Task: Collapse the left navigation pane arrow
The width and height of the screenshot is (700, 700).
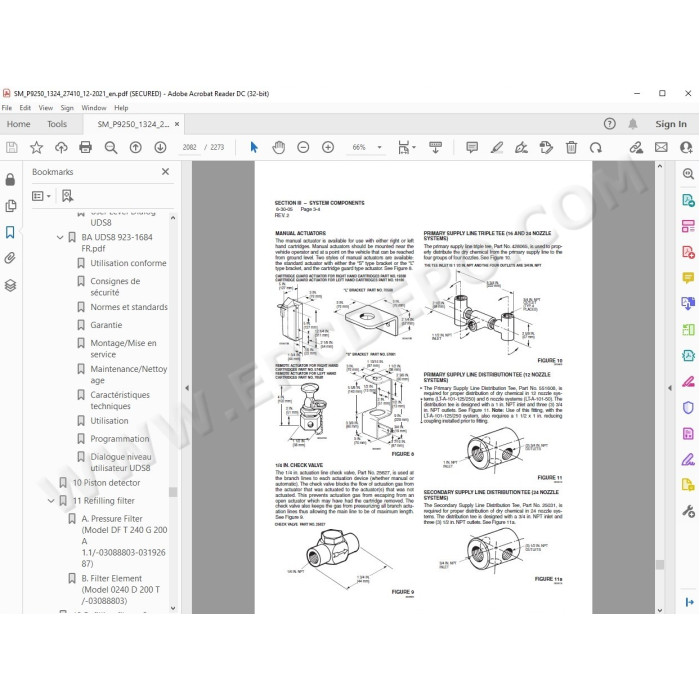Action: [x=187, y=388]
